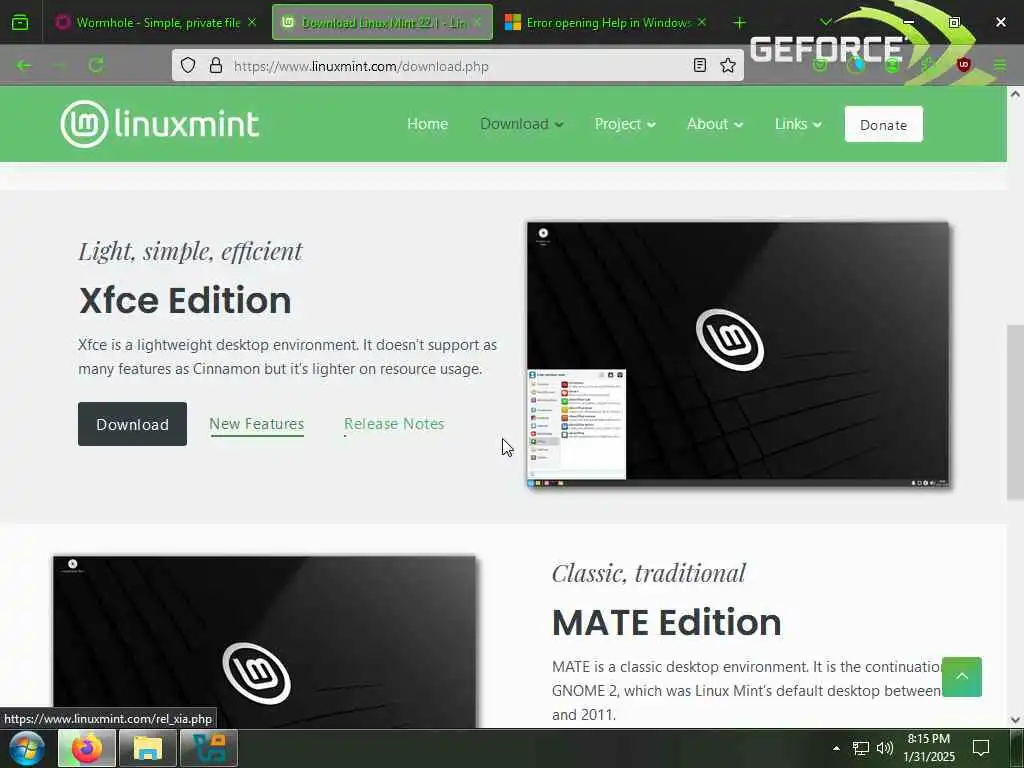
Task: Click the Donate button
Action: [884, 124]
